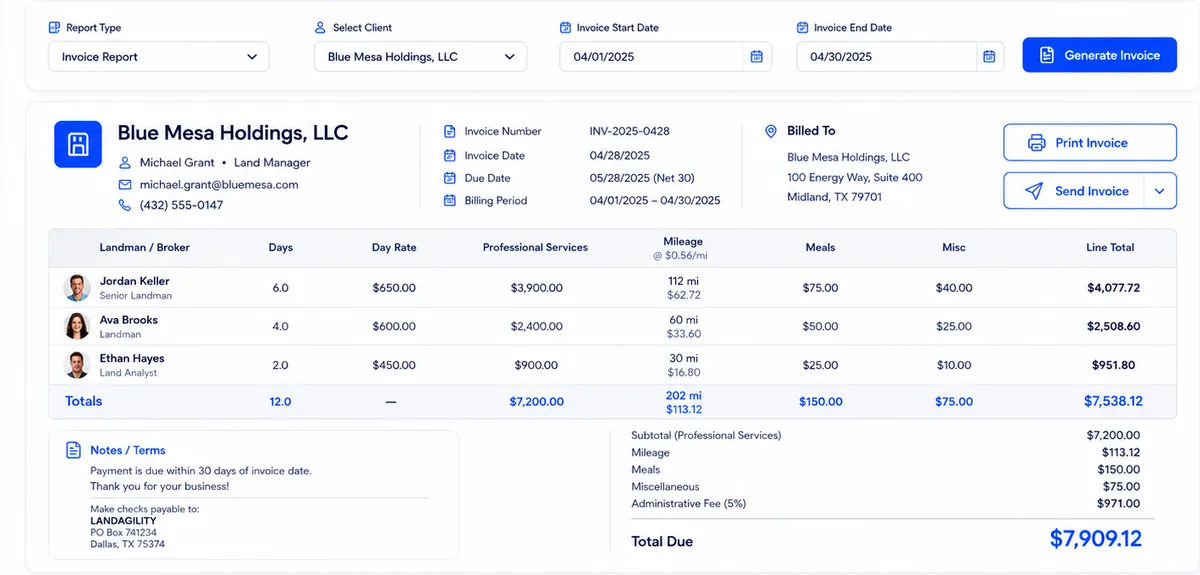Click the Send Invoice button
The height and width of the screenshot is (575, 1200).
pyautogui.click(x=1073, y=191)
